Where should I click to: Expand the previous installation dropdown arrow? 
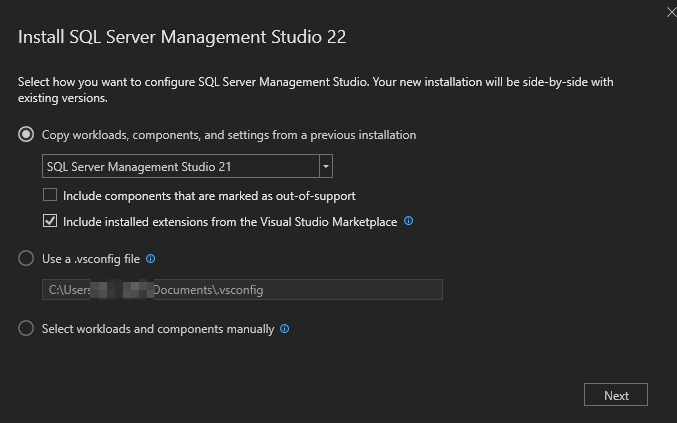tap(325, 166)
